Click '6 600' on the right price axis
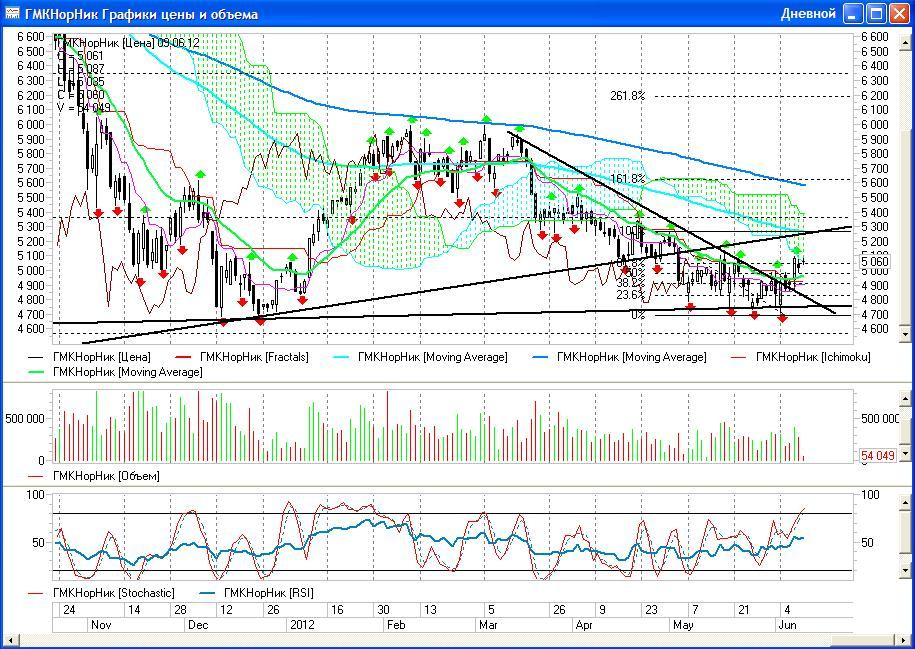The height and width of the screenshot is (649, 915). pyautogui.click(x=874, y=37)
